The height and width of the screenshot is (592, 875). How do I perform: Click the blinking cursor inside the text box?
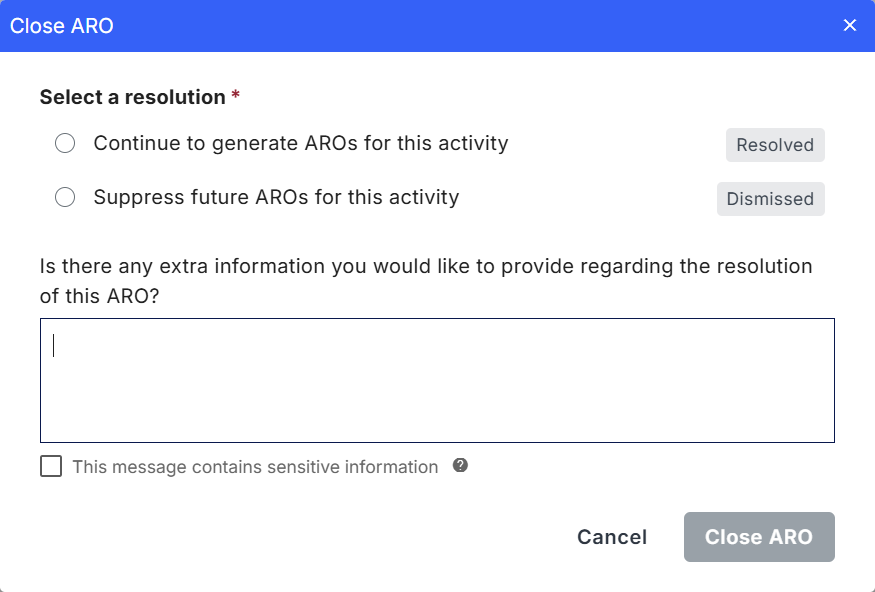pos(54,345)
